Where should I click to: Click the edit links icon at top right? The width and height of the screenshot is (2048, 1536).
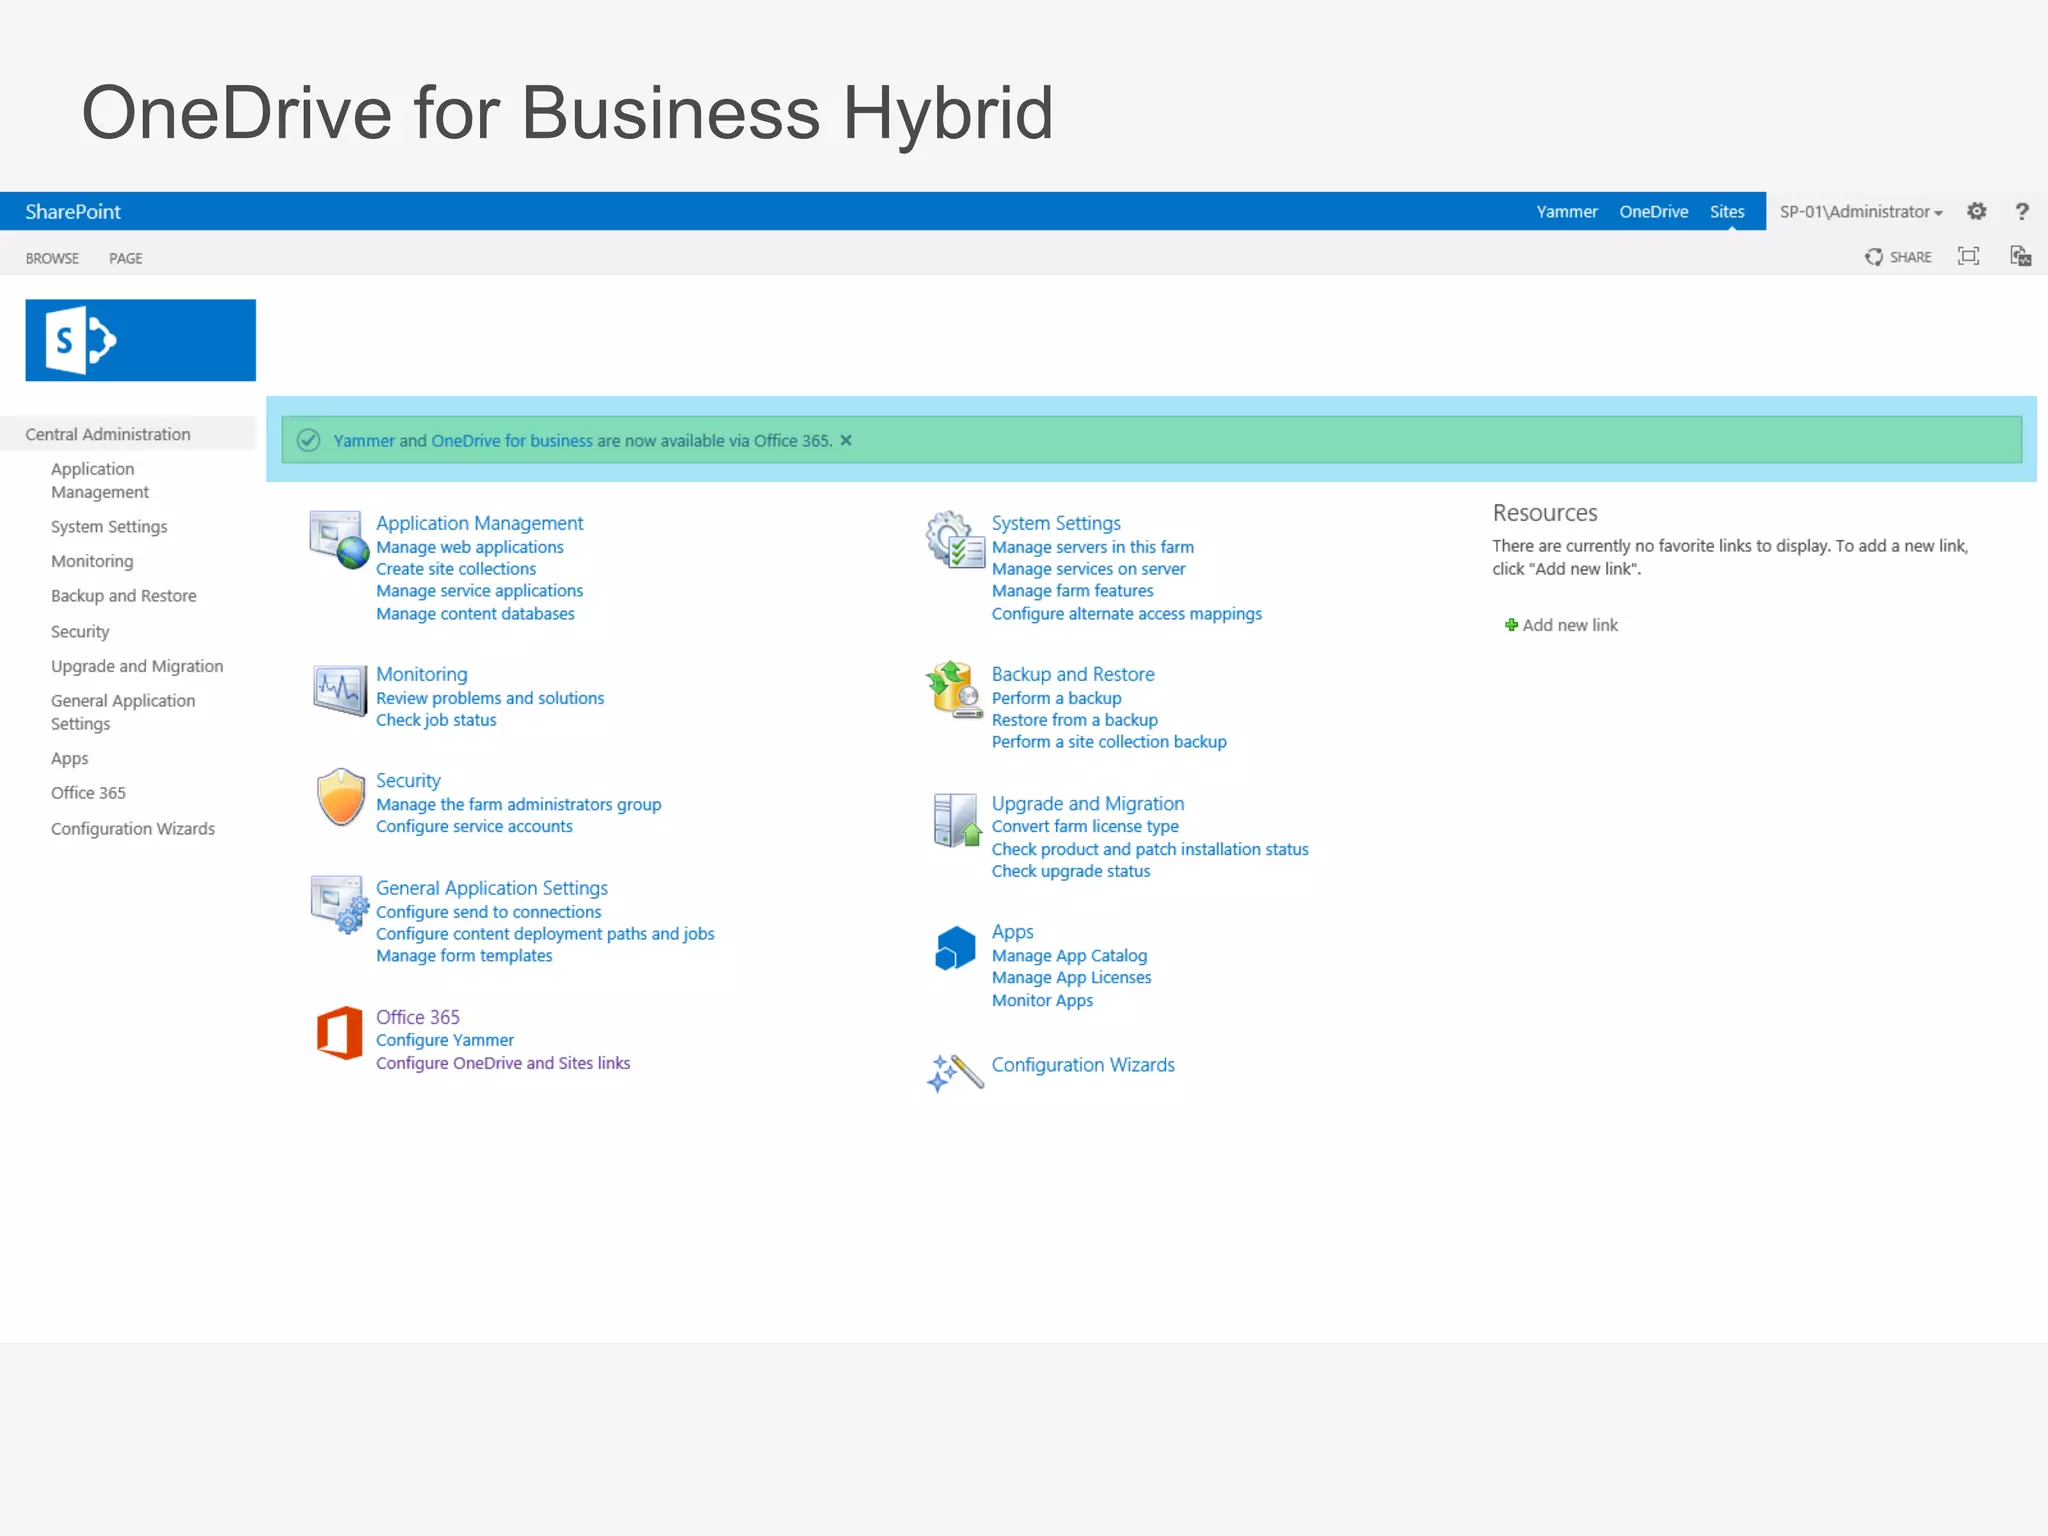(x=2020, y=256)
